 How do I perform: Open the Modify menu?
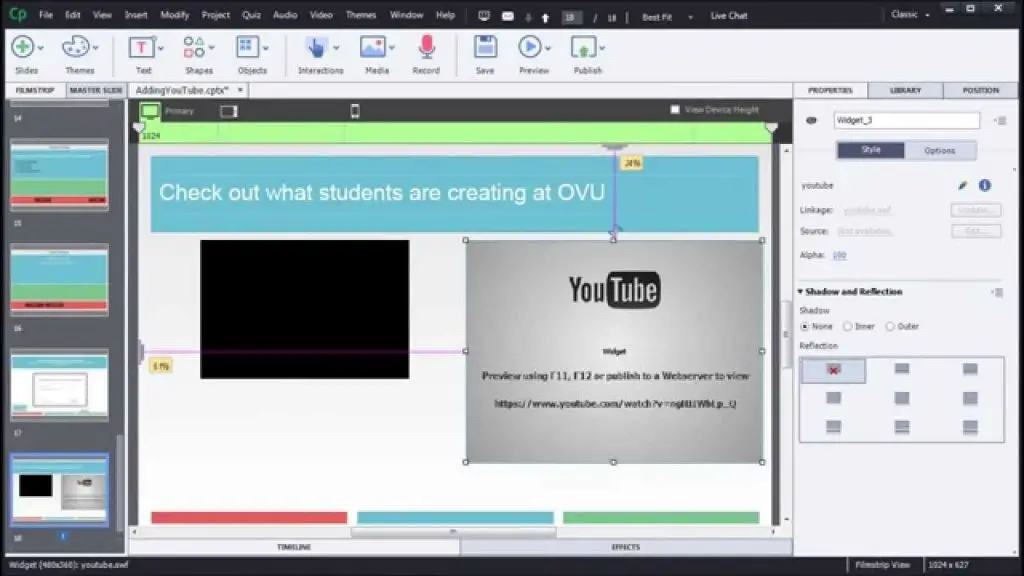point(174,15)
